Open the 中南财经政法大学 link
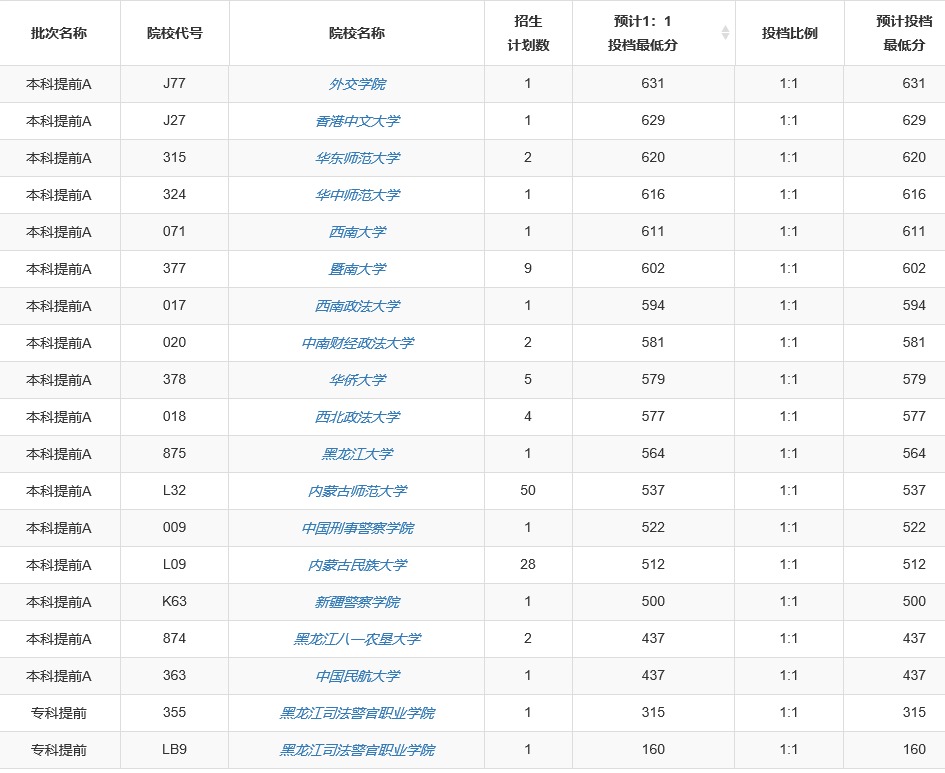The width and height of the screenshot is (945, 773). click(x=357, y=343)
